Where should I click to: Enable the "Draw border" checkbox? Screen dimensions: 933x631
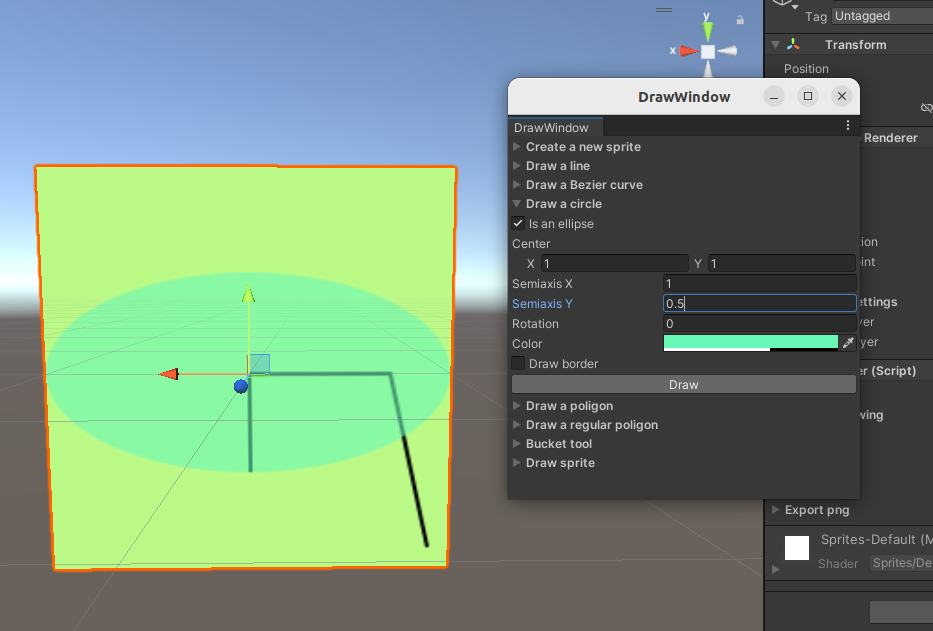(518, 363)
